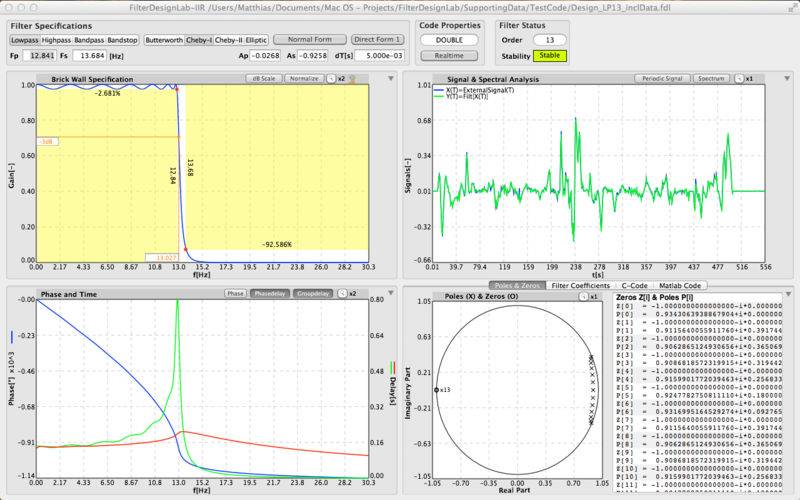Viewport: 800px width, 500px height.
Task: Click the Groupdelay button
Action: 313,294
